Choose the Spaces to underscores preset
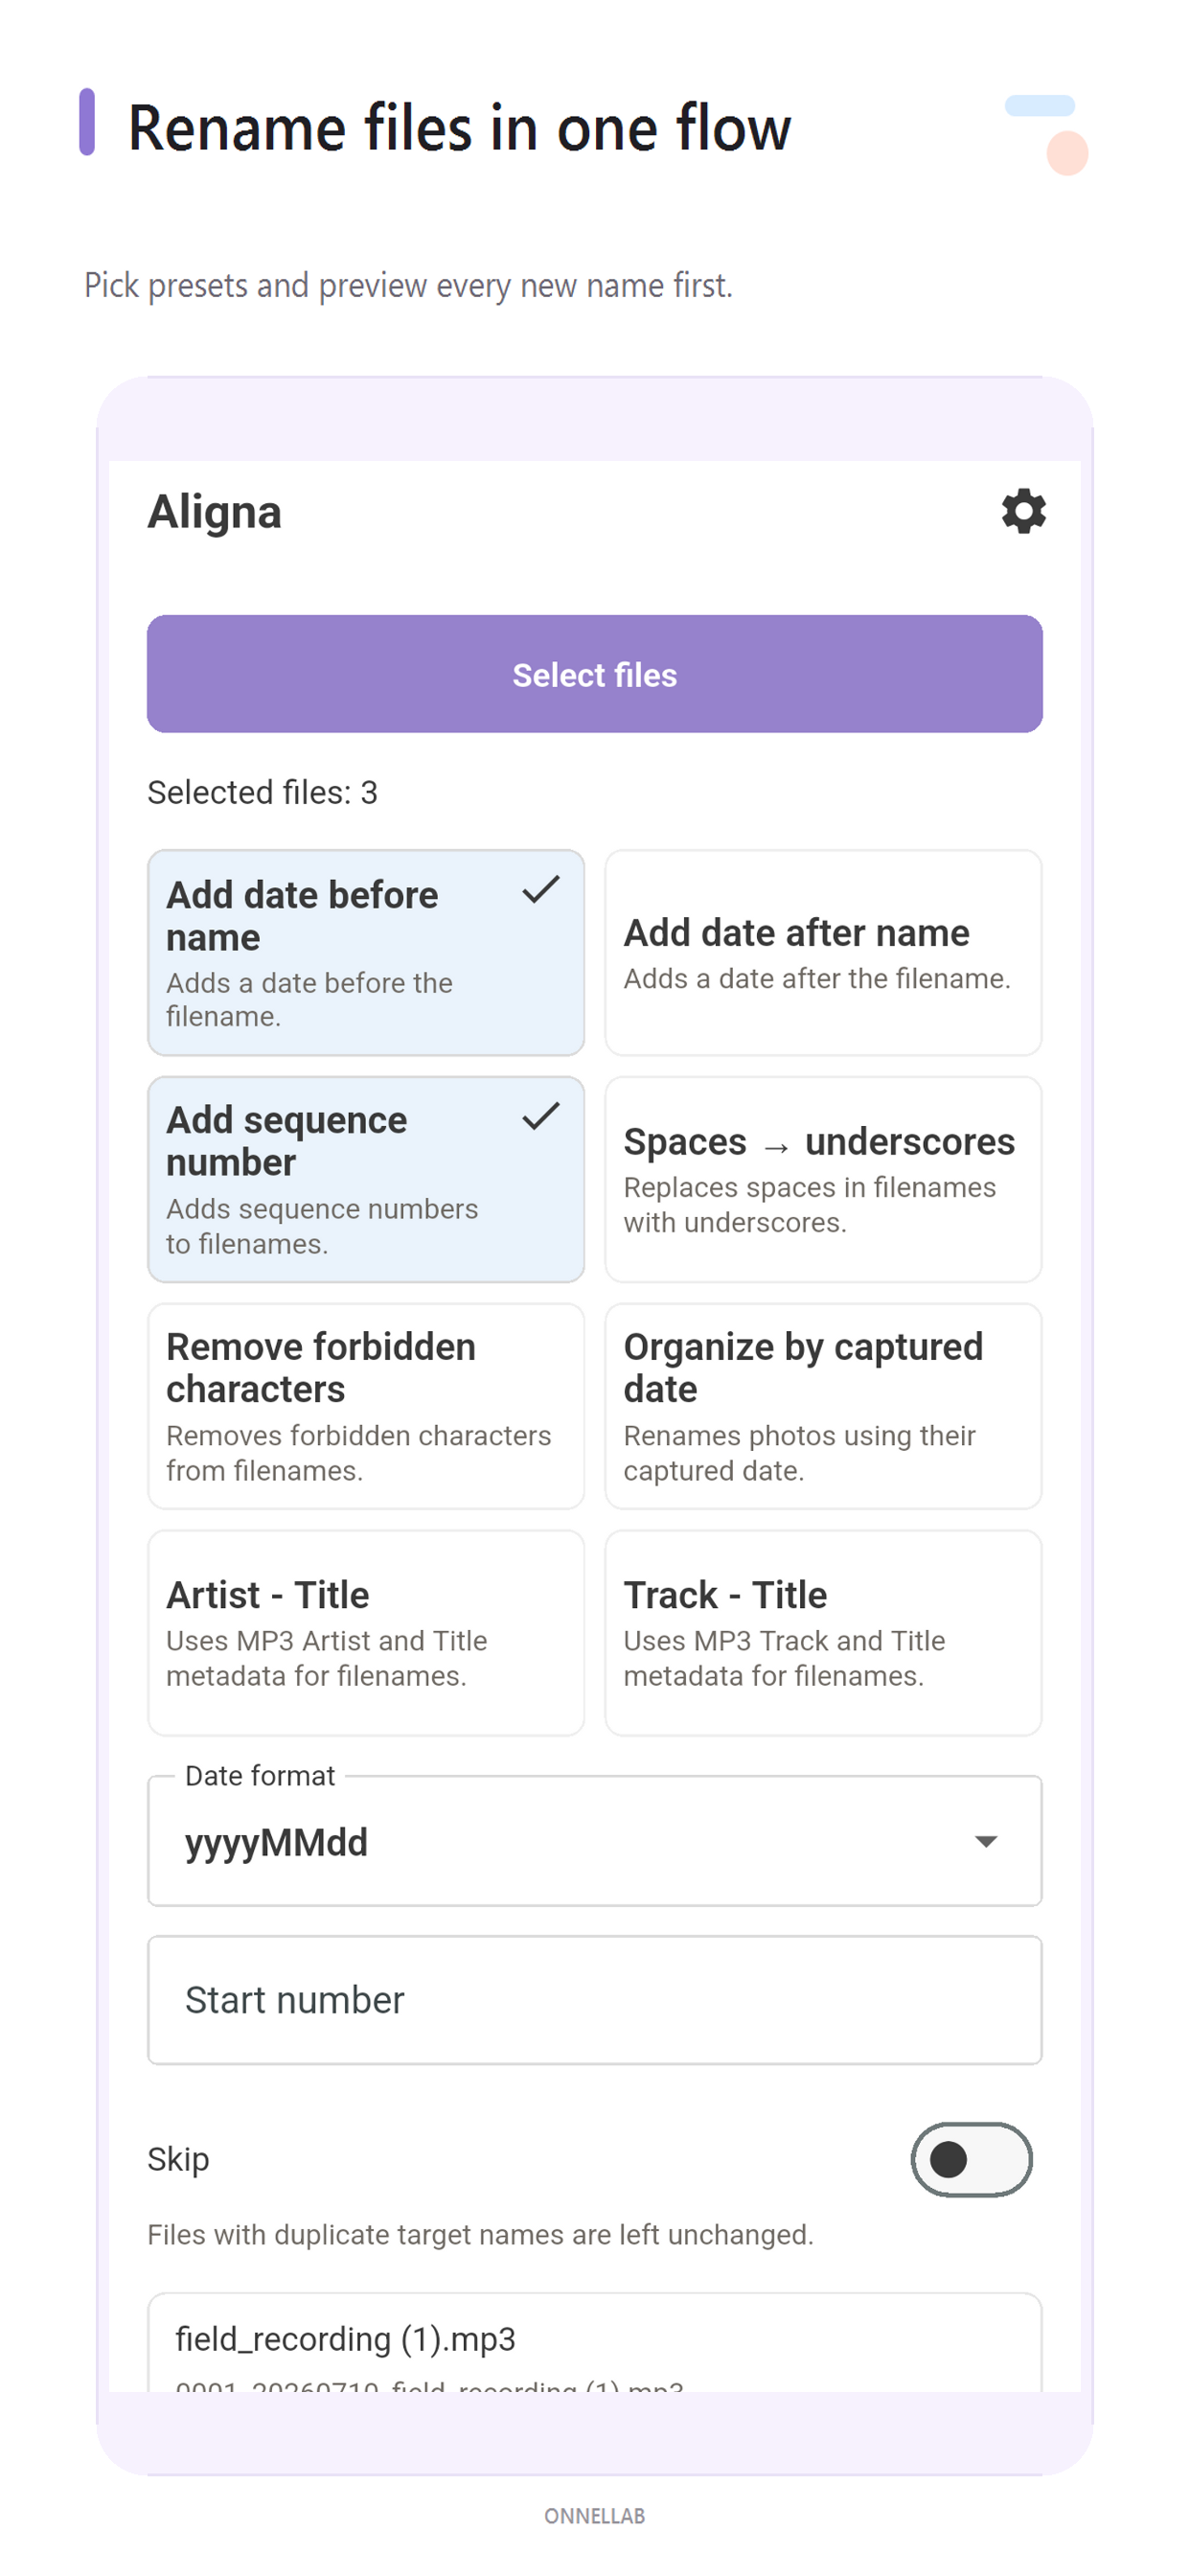The height and width of the screenshot is (2576, 1190). point(823,1179)
